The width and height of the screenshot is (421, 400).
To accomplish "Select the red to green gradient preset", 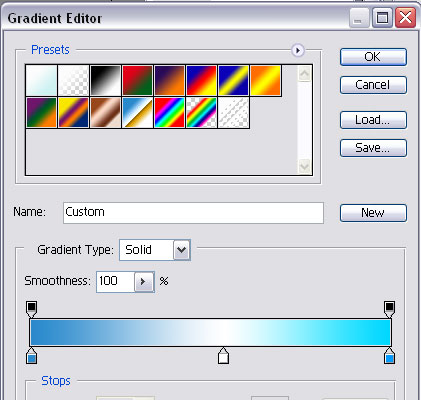I will [x=137, y=81].
